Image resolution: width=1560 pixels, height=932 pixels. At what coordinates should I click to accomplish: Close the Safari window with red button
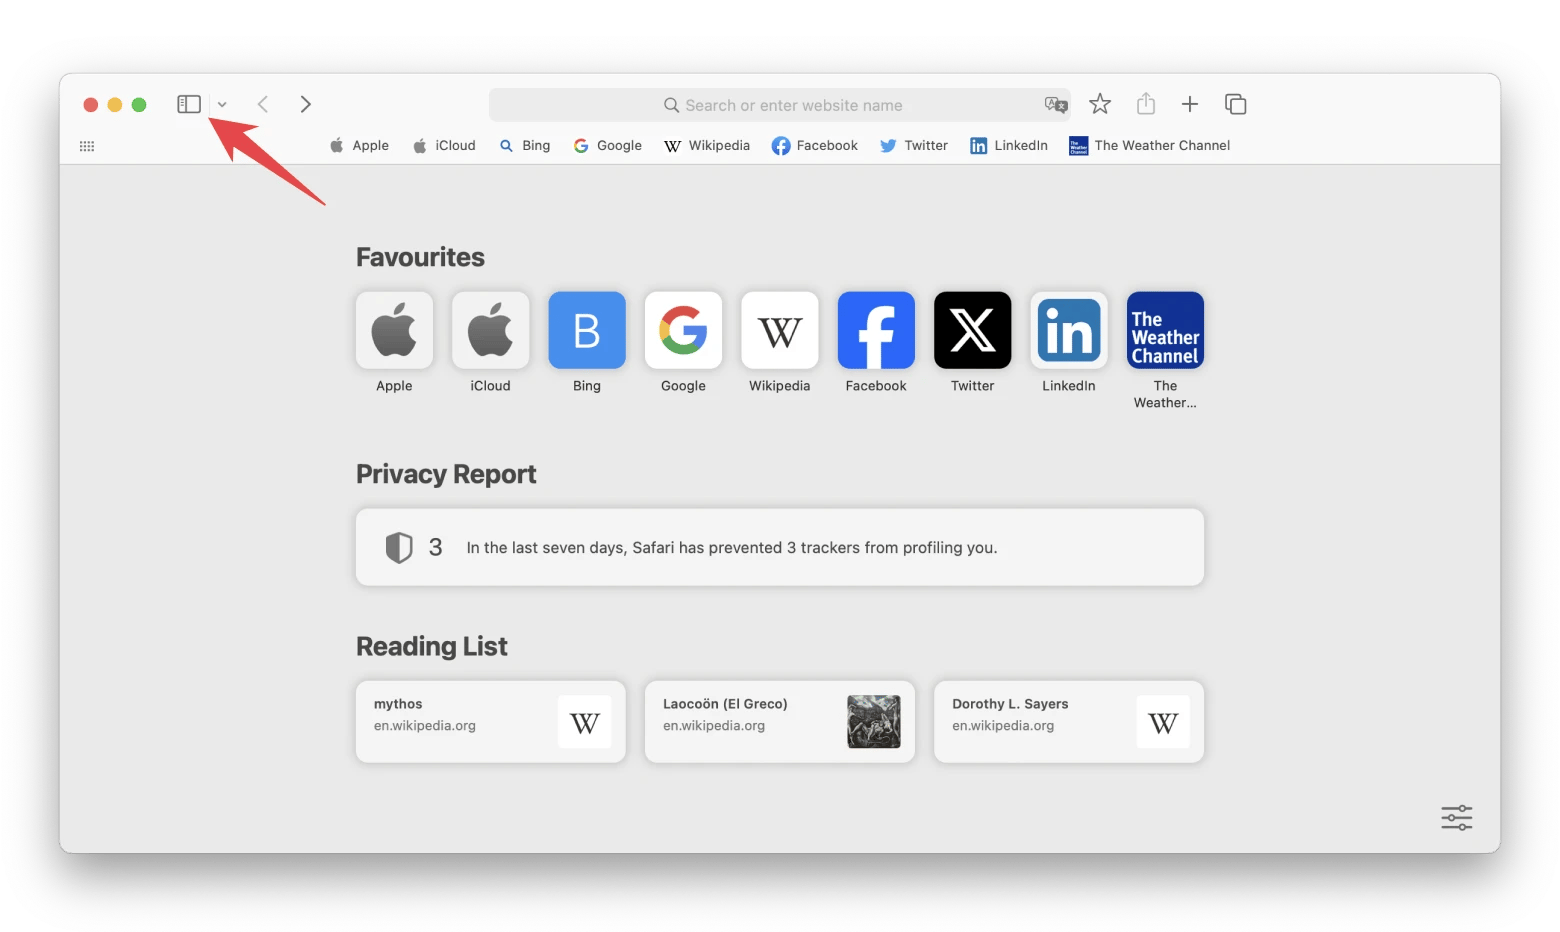[90, 105]
